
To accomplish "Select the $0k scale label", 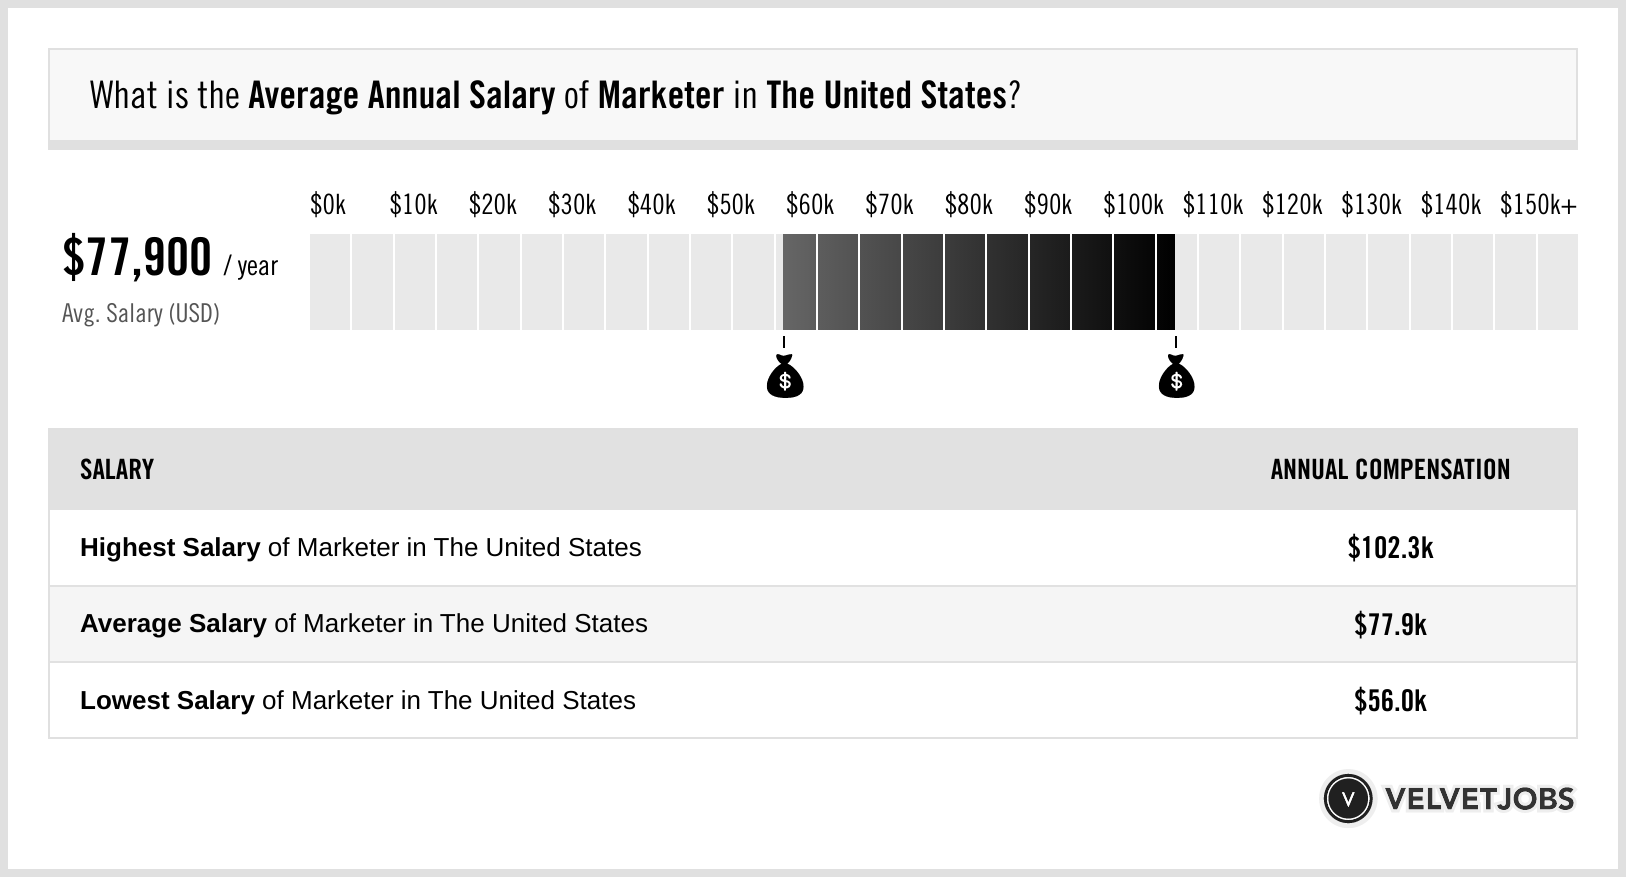I will [x=328, y=205].
